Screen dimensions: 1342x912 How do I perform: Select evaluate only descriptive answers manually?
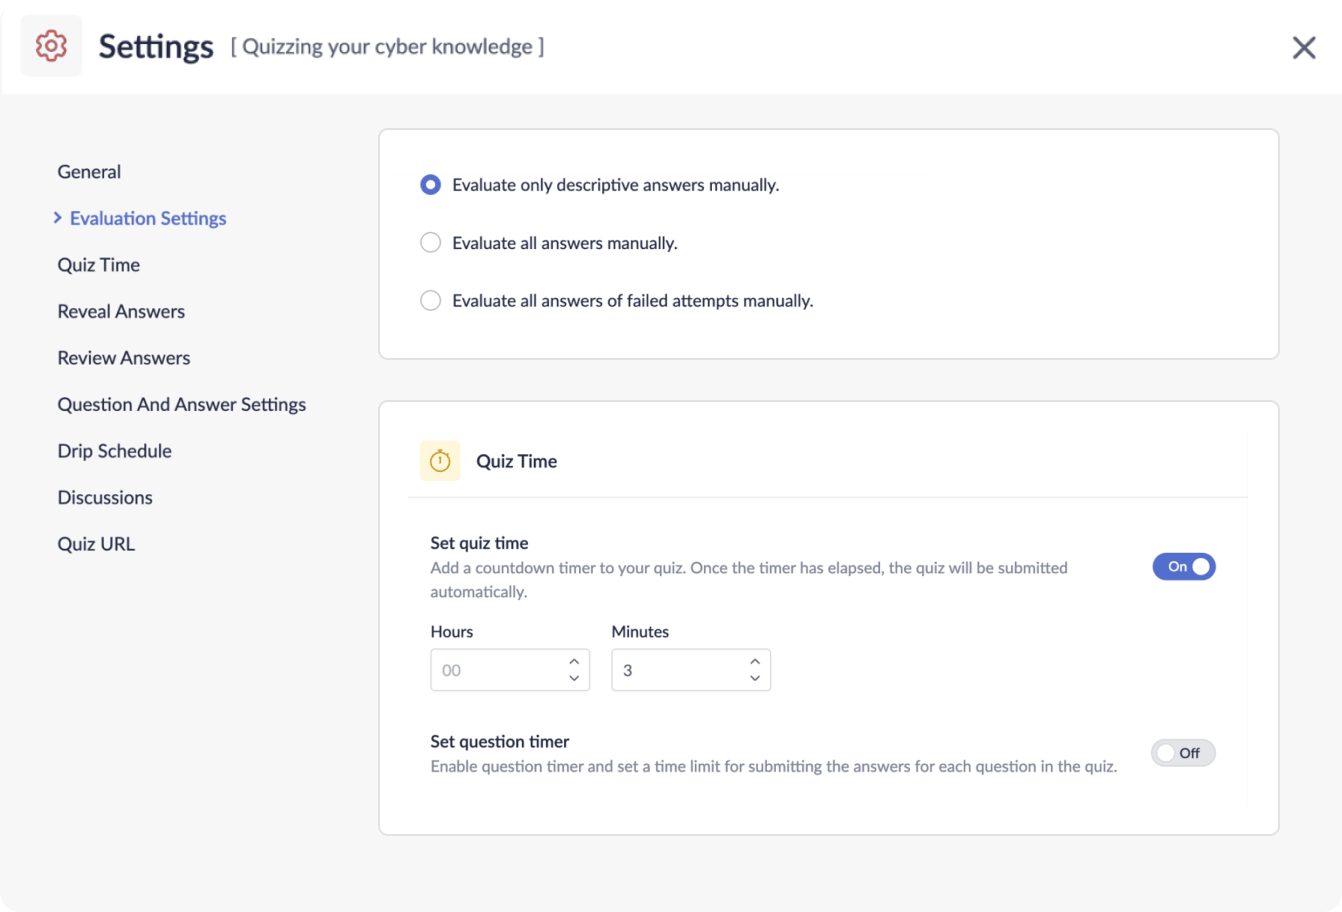(x=430, y=185)
